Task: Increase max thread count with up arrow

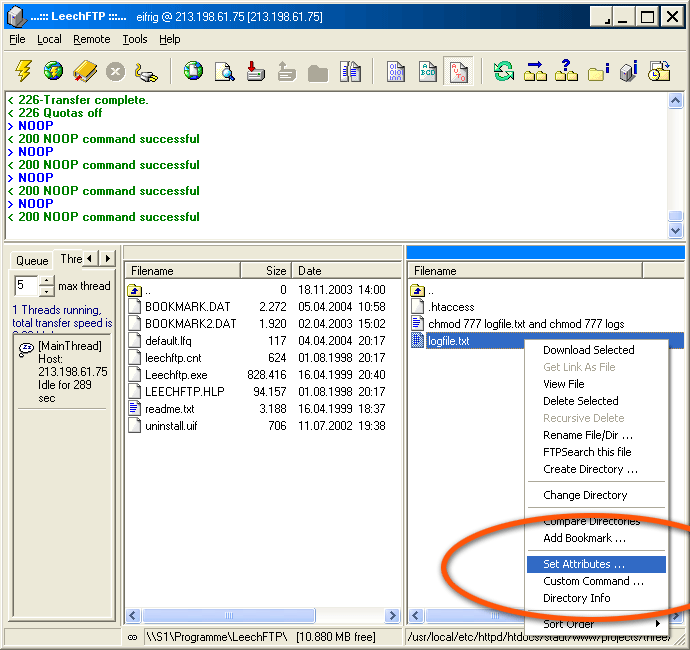Action: [47, 280]
